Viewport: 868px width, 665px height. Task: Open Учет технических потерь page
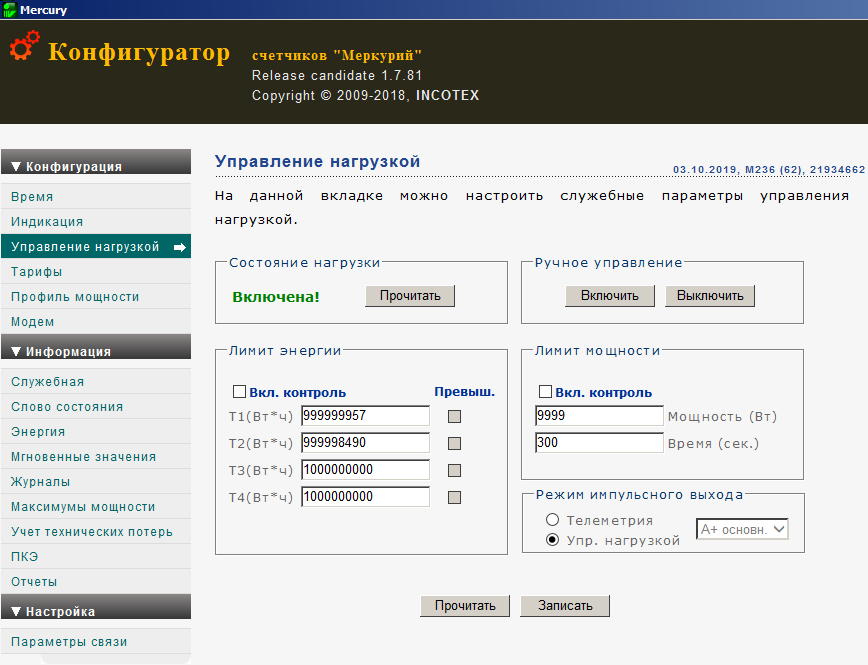pyautogui.click(x=96, y=532)
